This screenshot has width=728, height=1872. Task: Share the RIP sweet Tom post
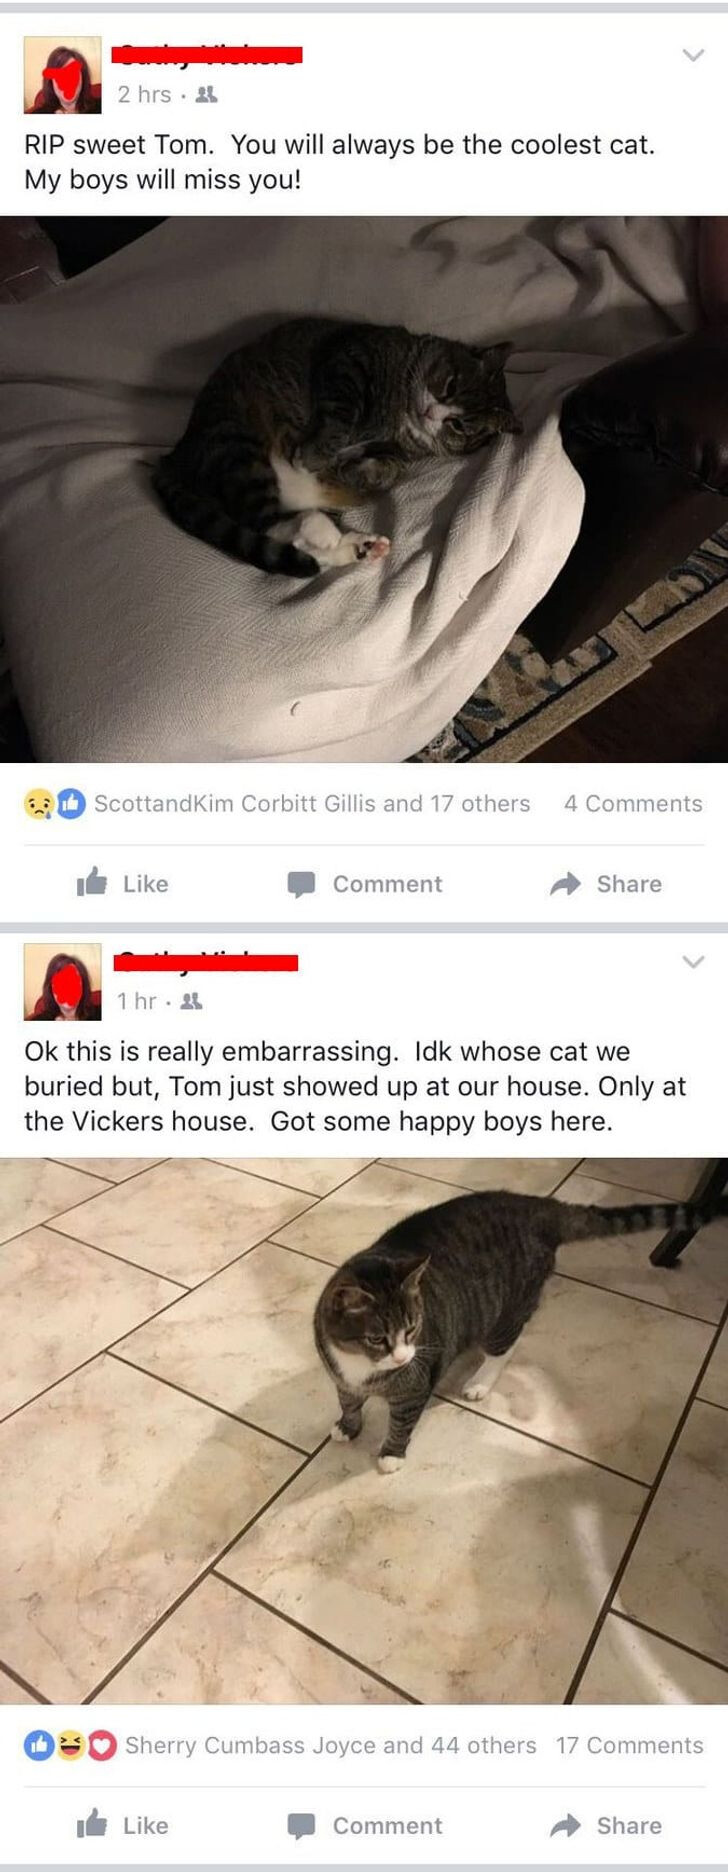[606, 883]
